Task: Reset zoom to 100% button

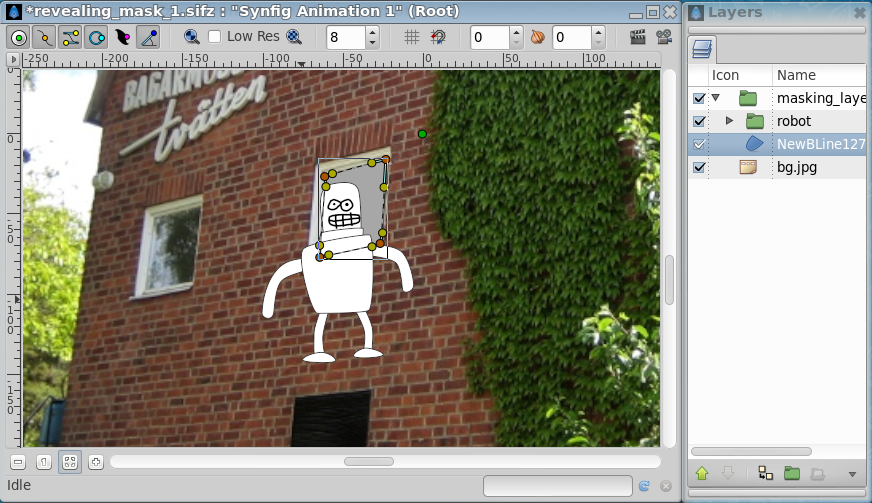Action: tap(43, 462)
